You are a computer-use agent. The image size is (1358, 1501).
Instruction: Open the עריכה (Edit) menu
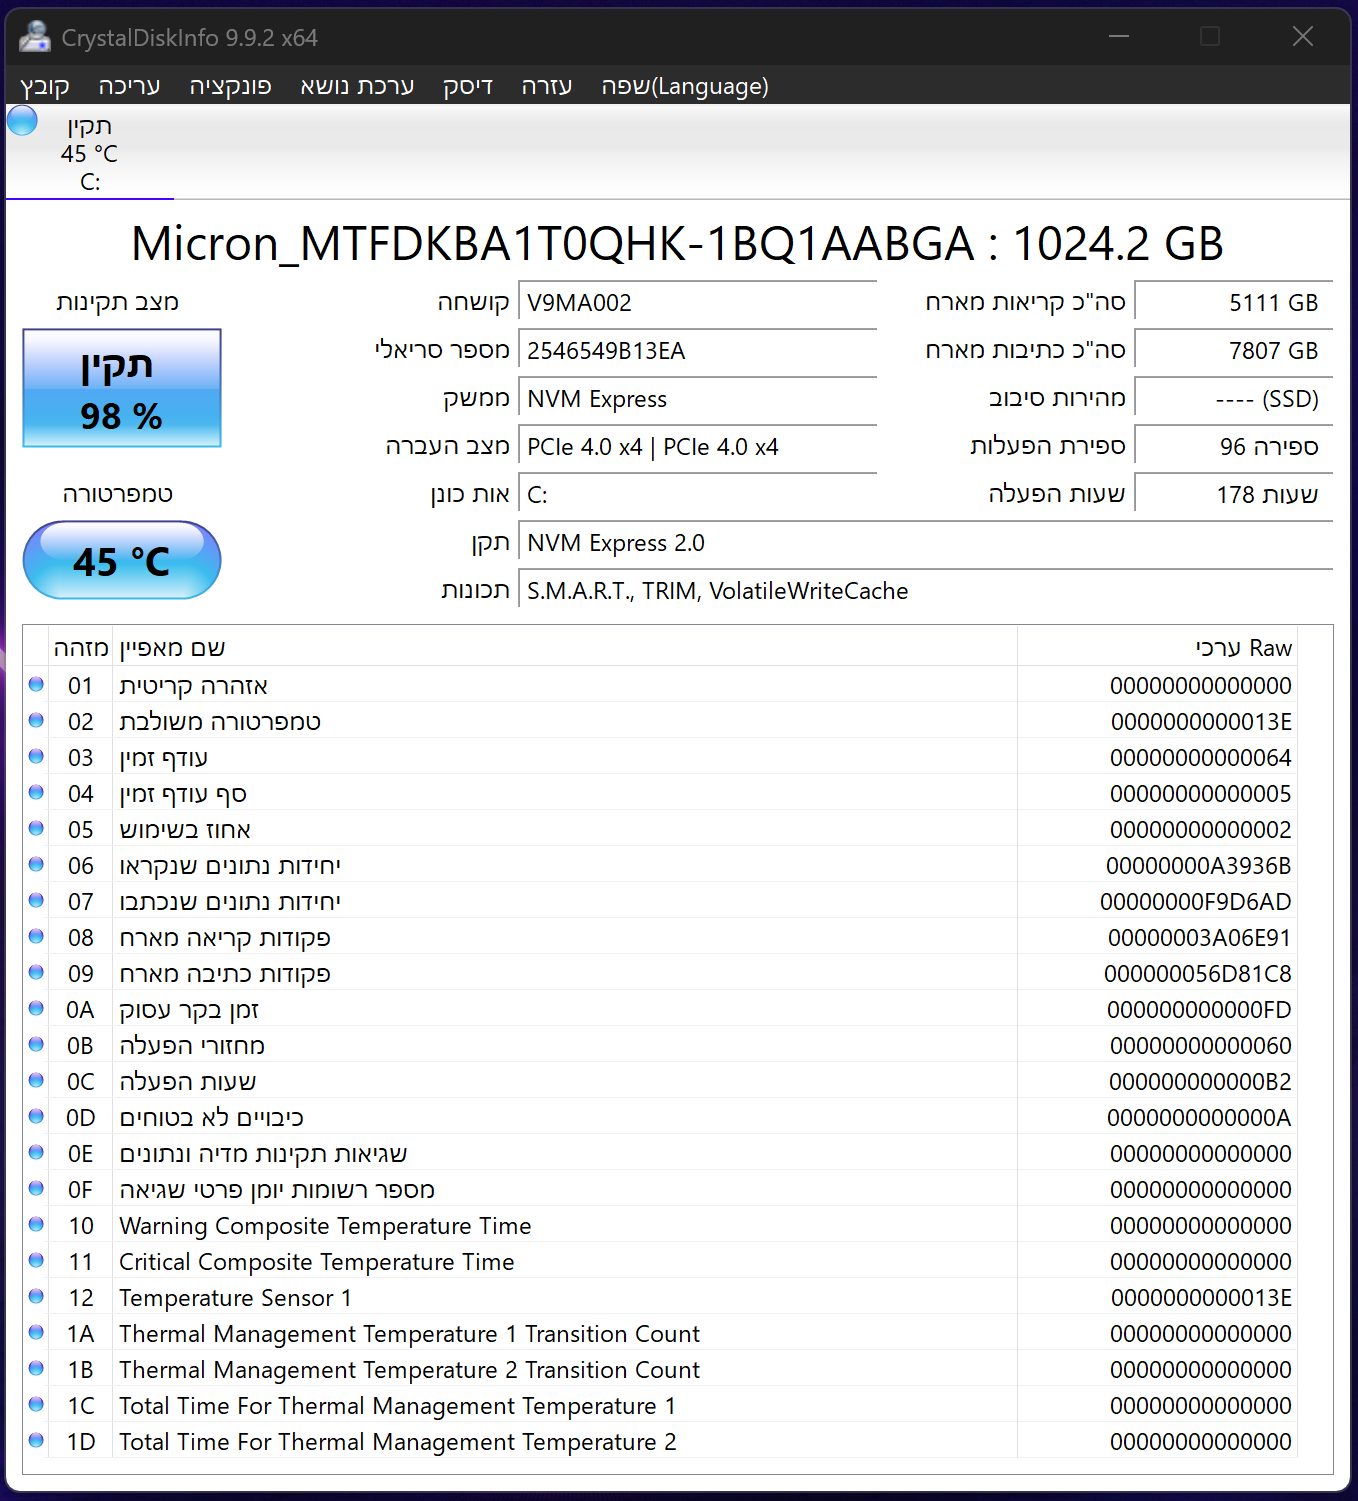[x=129, y=86]
